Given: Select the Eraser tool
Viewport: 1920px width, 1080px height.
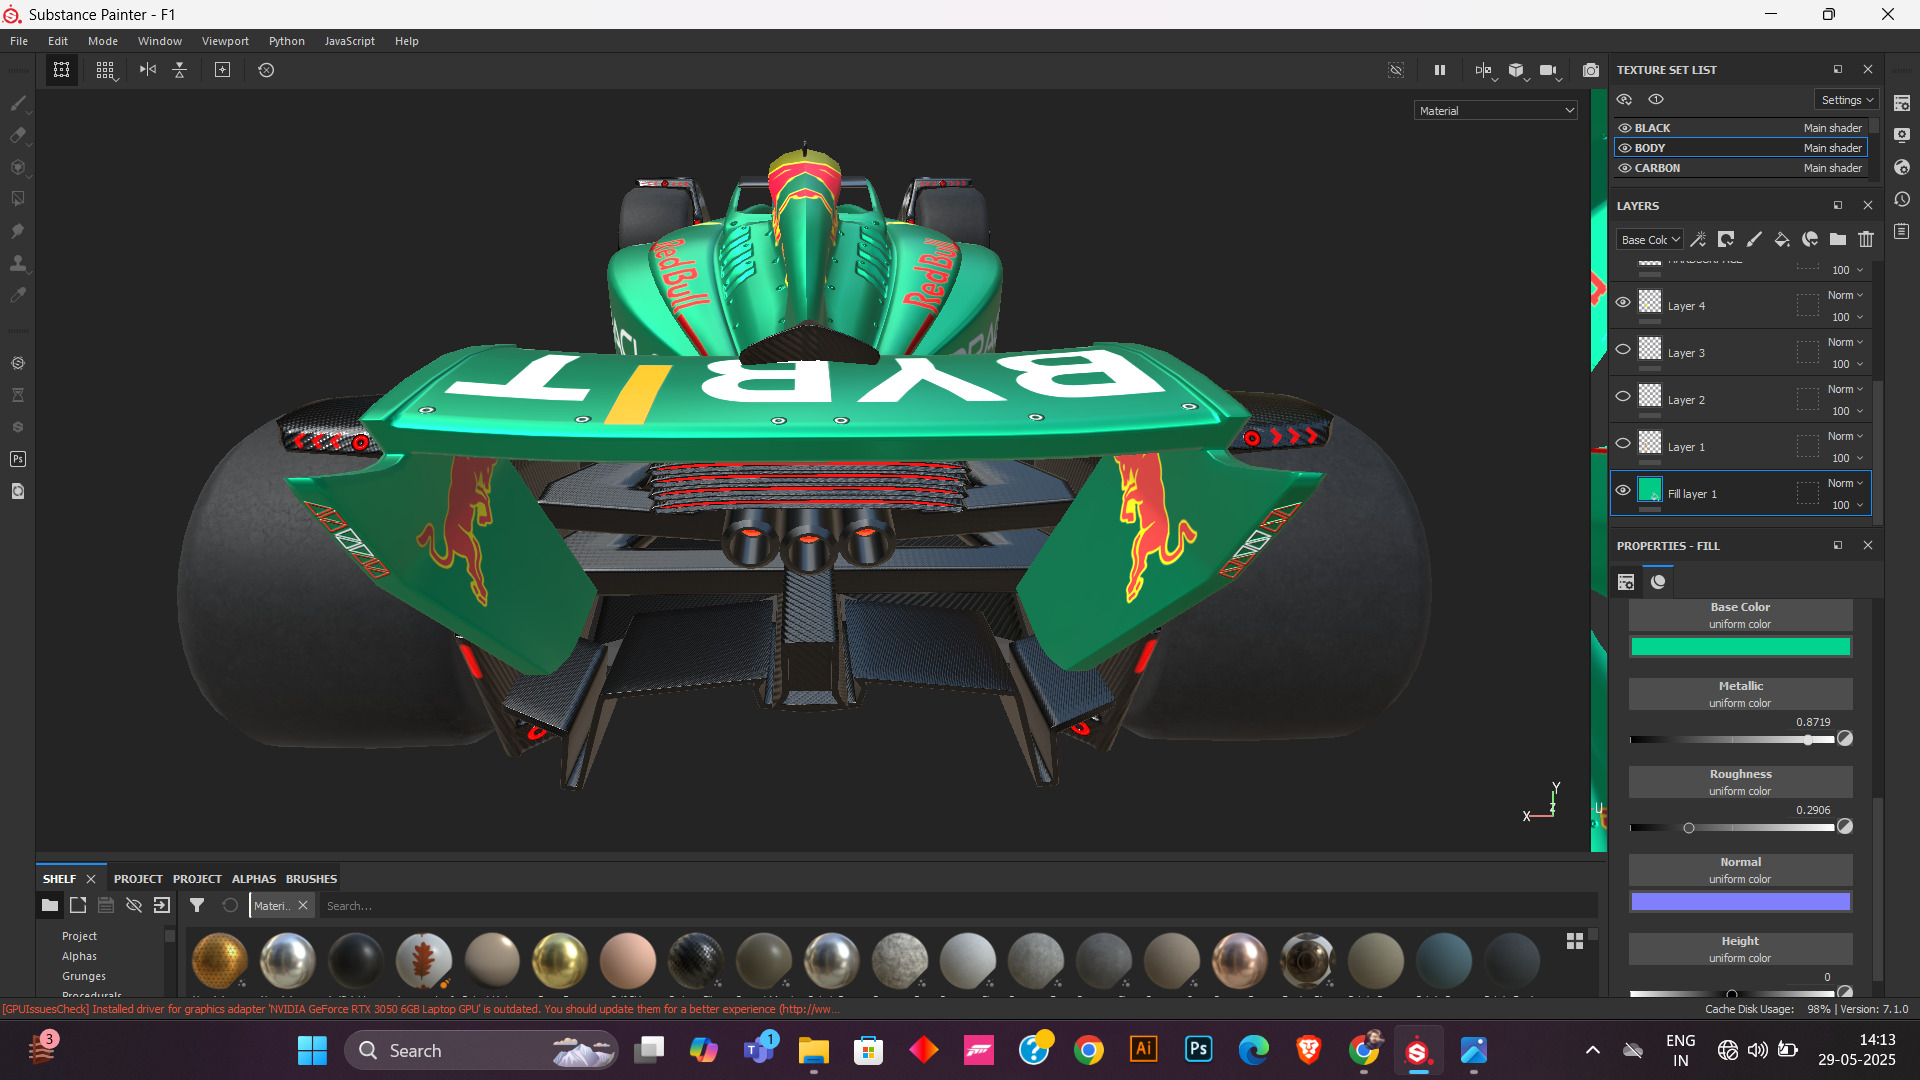Looking at the screenshot, I should coord(18,135).
